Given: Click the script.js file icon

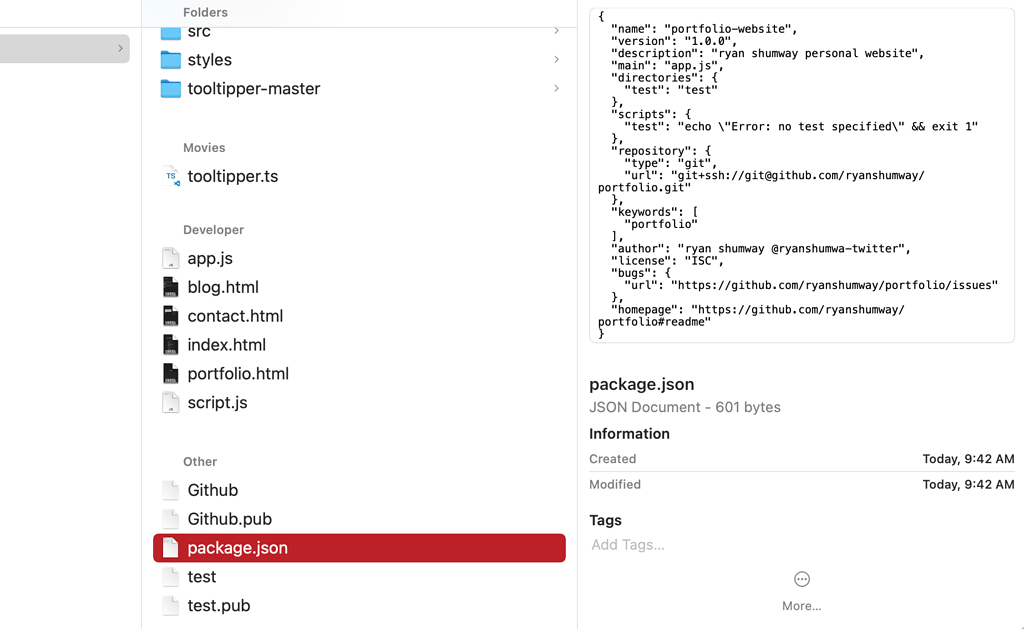Looking at the screenshot, I should pos(171,403).
